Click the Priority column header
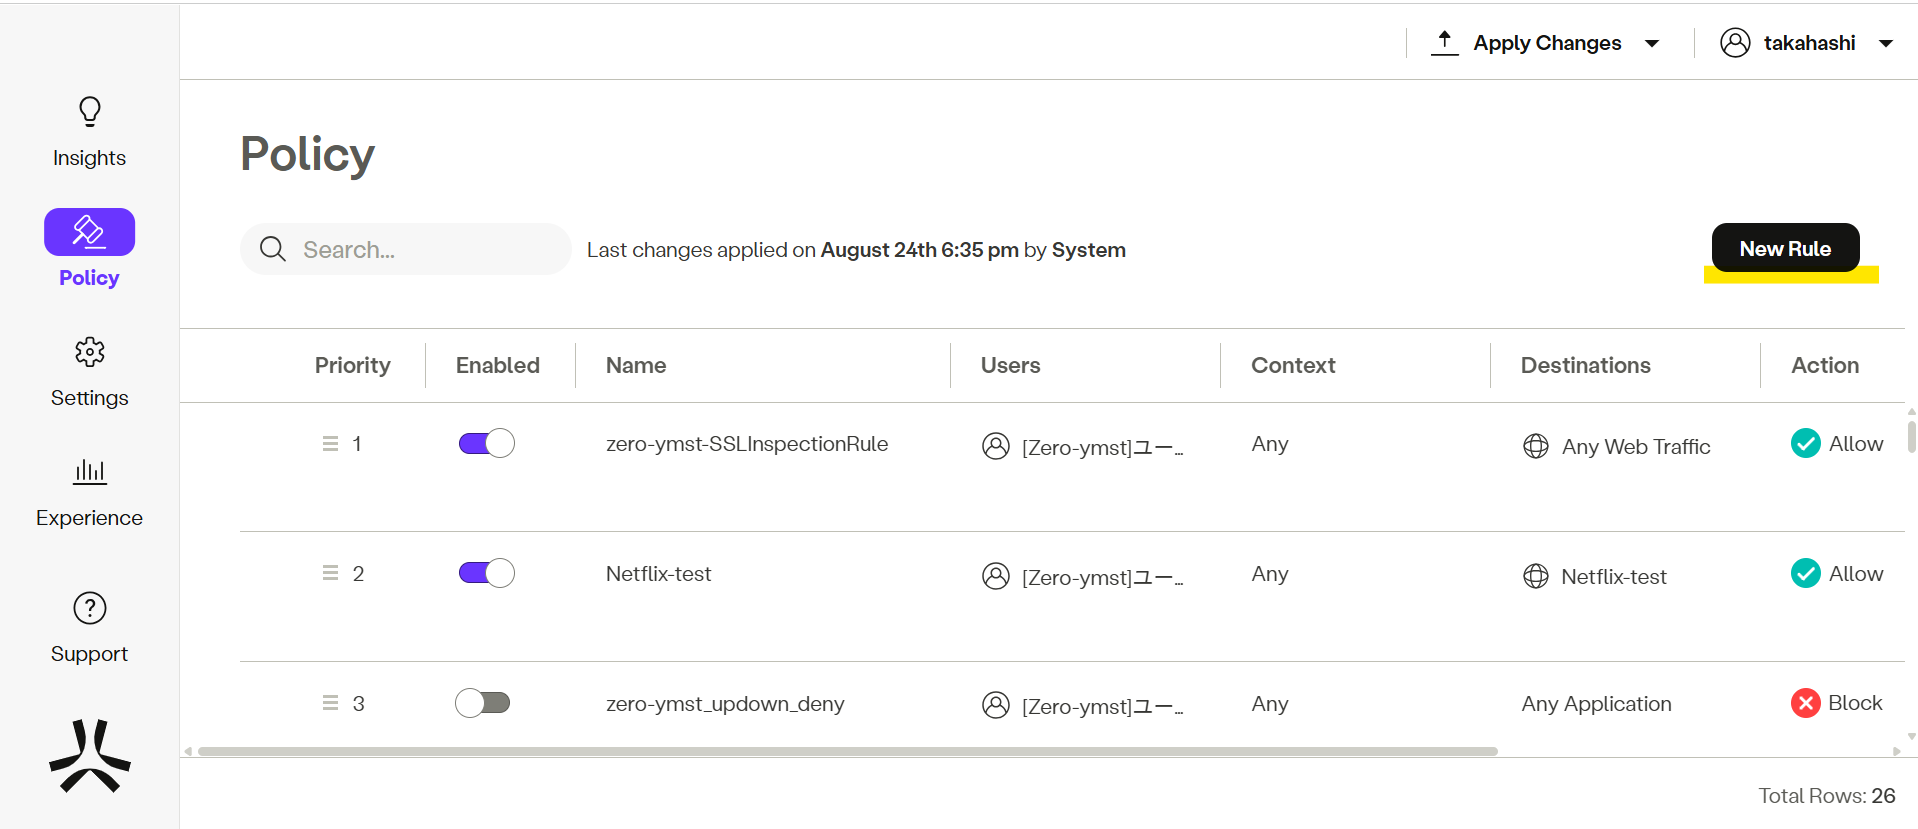 pos(352,366)
